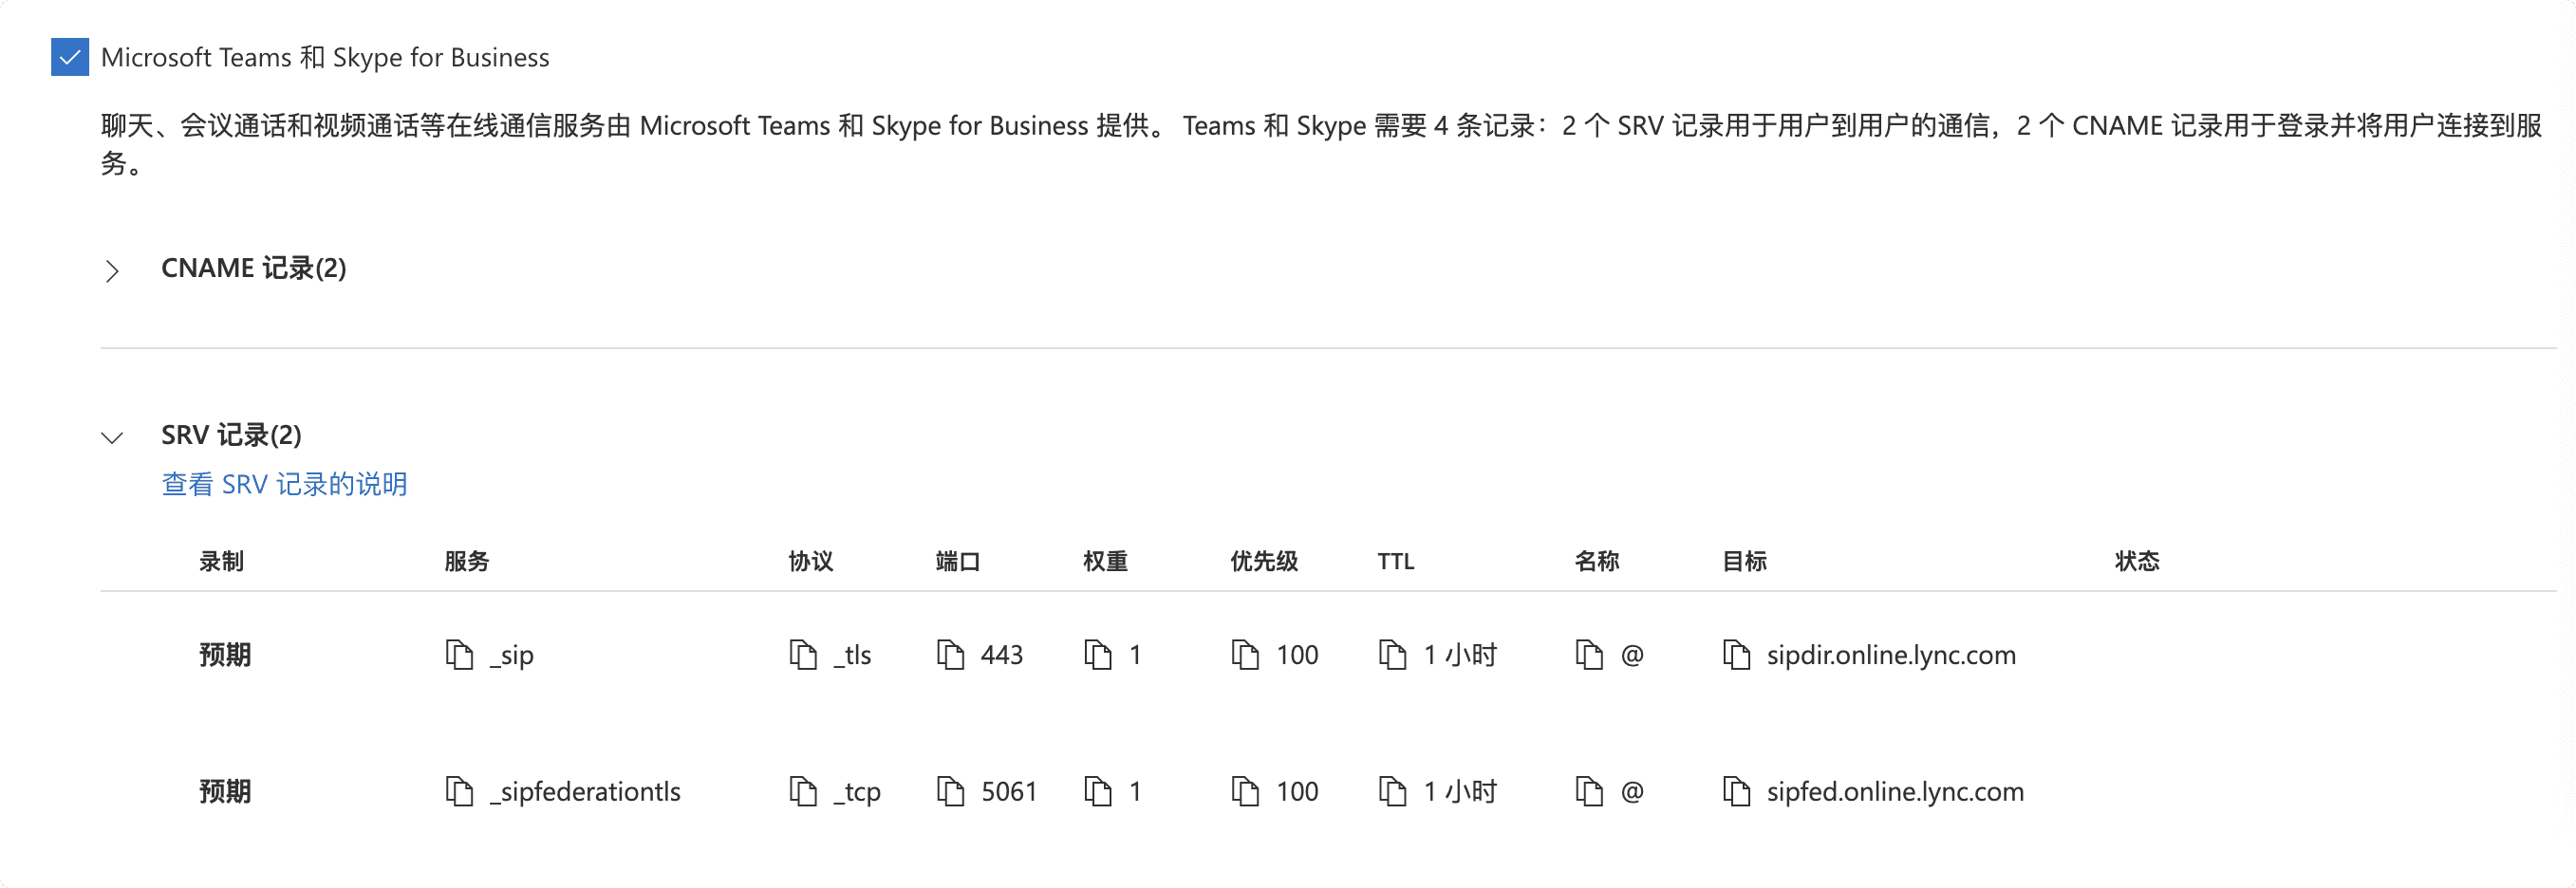The image size is (2576, 888).
Task: Open 查看 SRV 记录的说明 link
Action: (x=284, y=484)
